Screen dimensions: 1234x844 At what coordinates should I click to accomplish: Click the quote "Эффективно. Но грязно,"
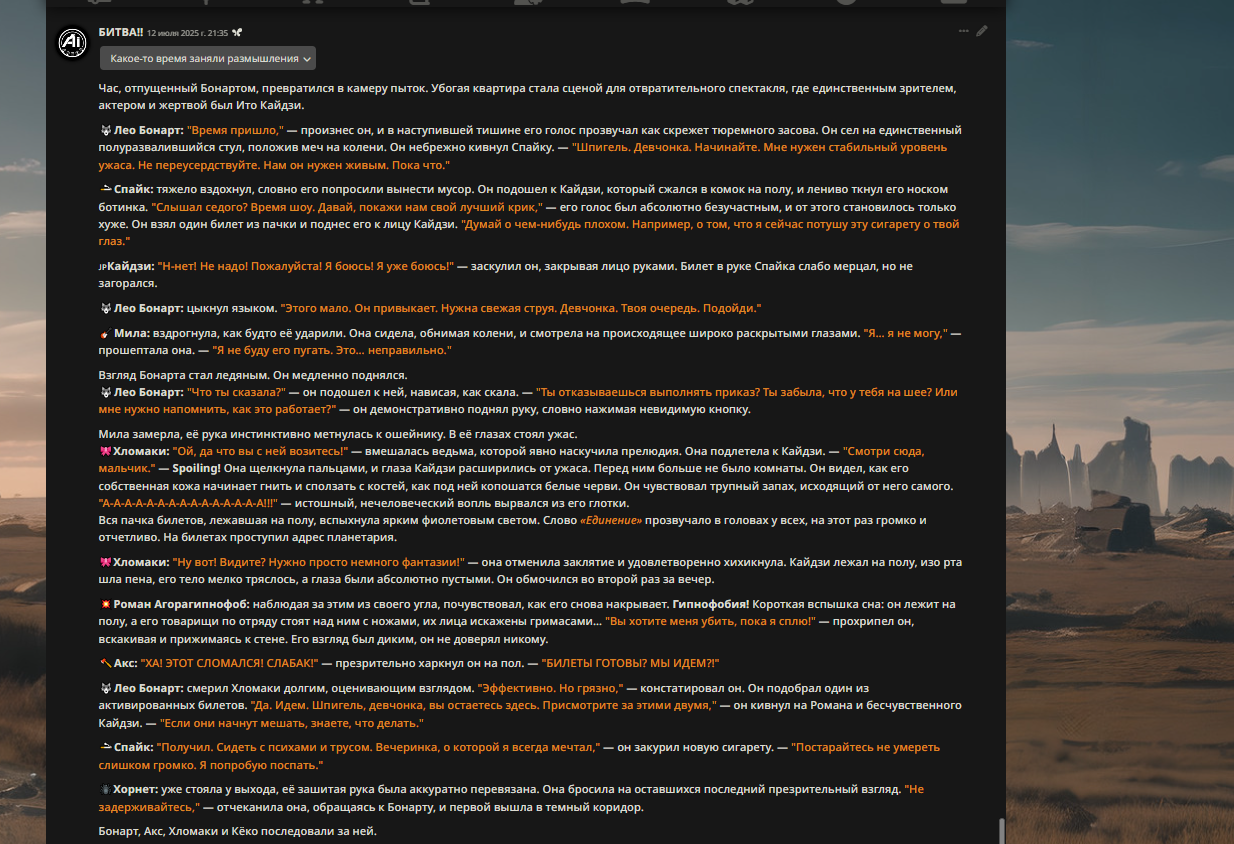[x=551, y=689]
